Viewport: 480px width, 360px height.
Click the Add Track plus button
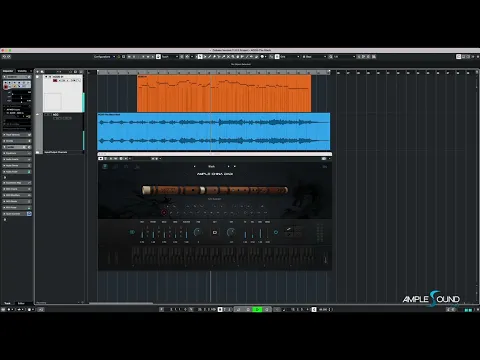[38, 71]
